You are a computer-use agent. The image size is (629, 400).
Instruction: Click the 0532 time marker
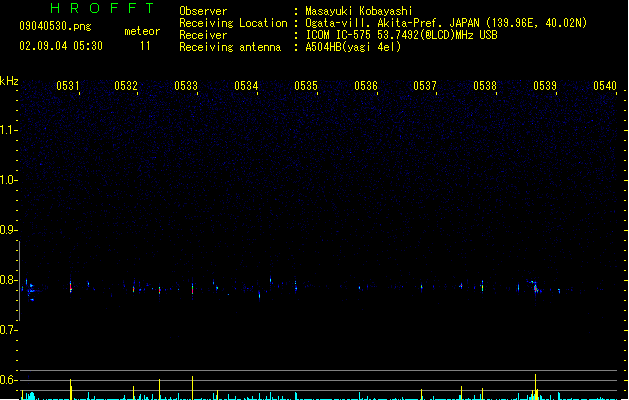point(126,86)
